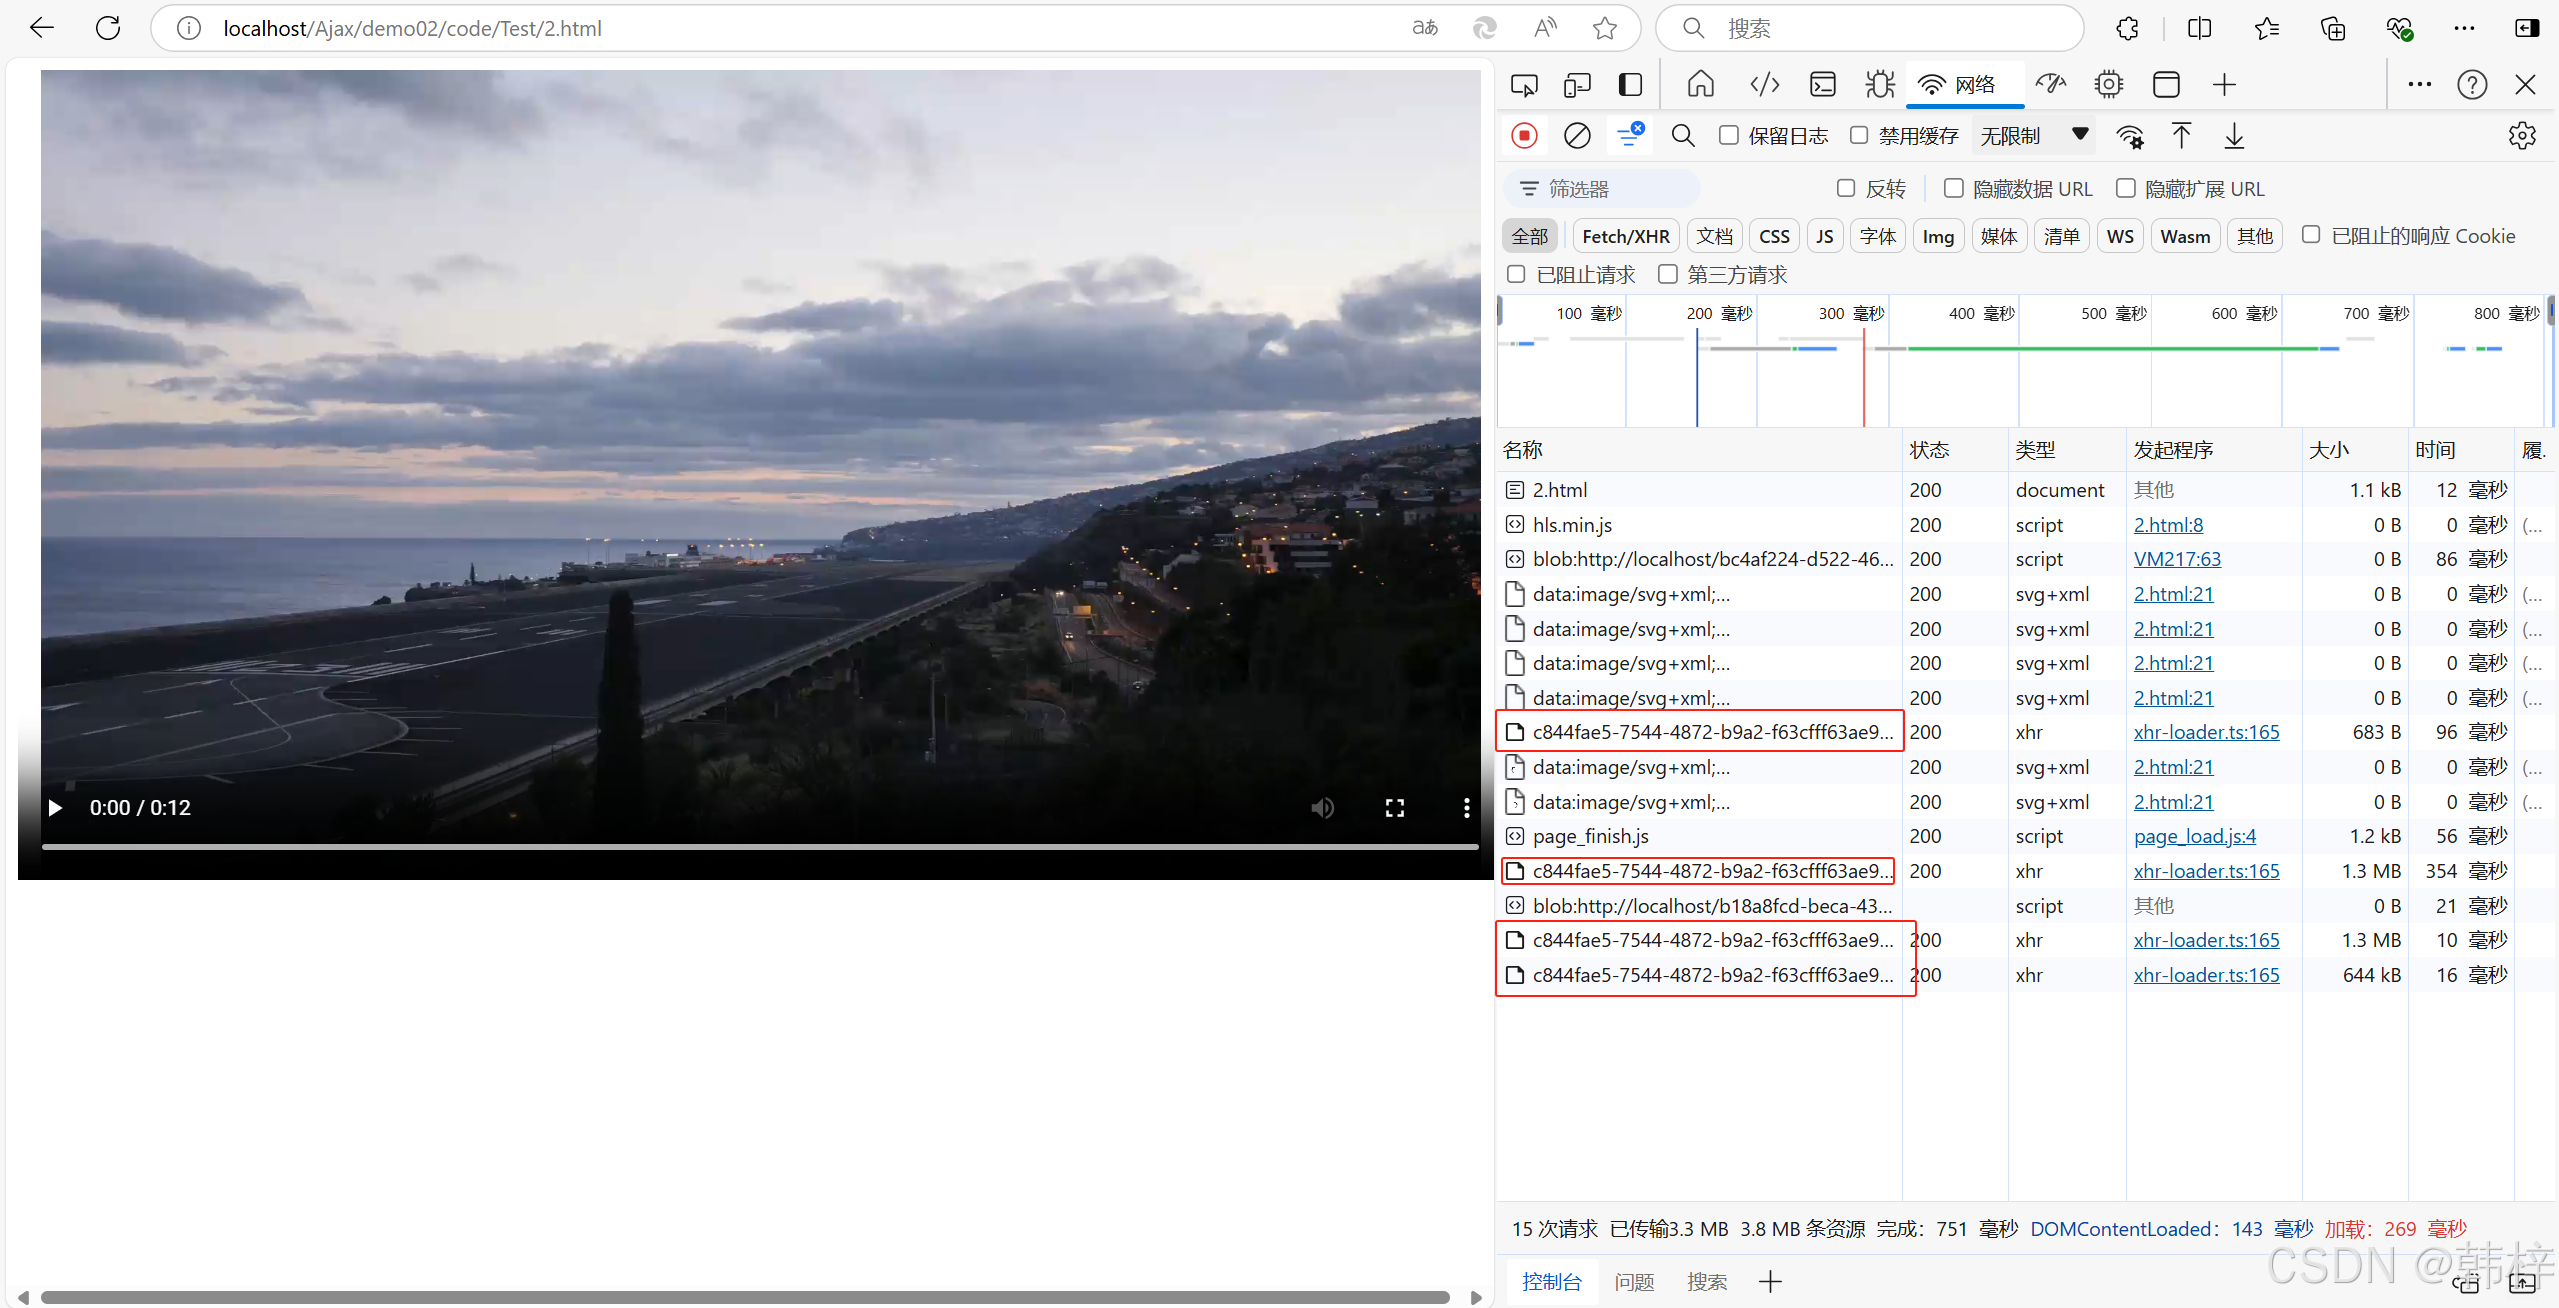Select the inspect element tool in DevTools
2559x1308 pixels.
[x=1524, y=85]
